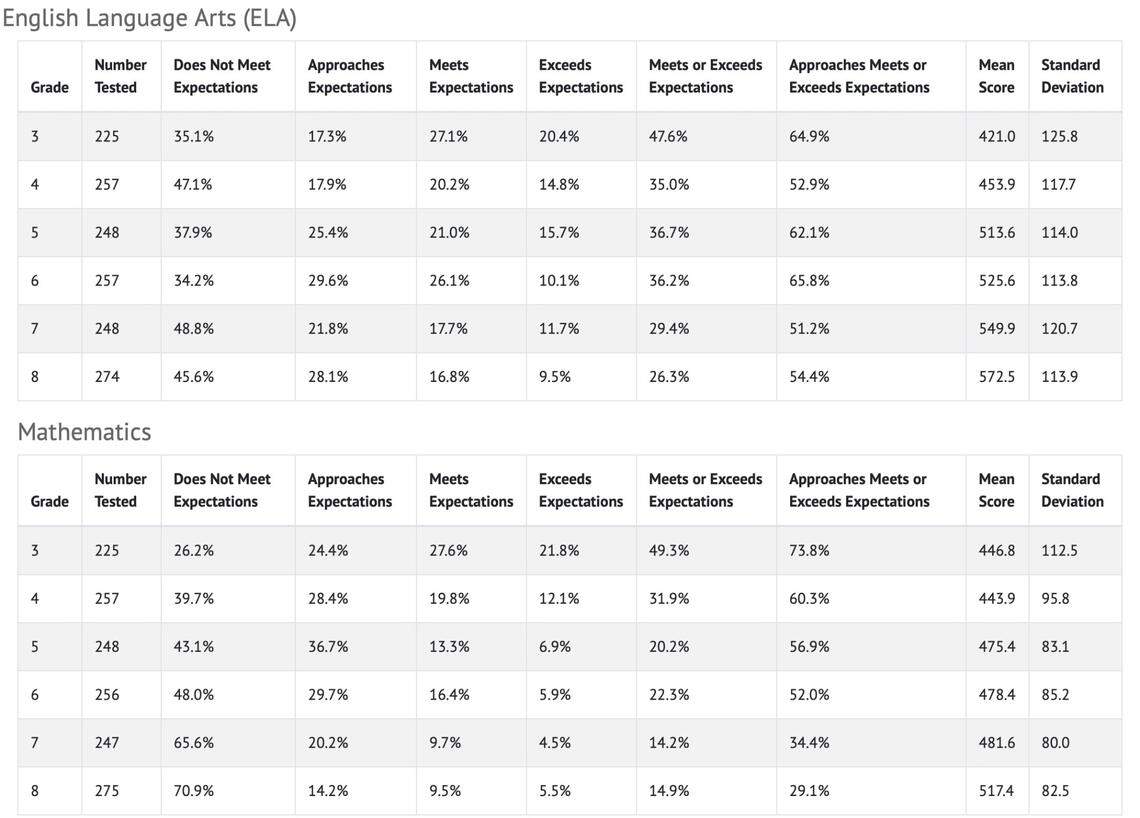
Task: Click ELA grade 5 standard deviation 114.0
Action: coord(1059,232)
